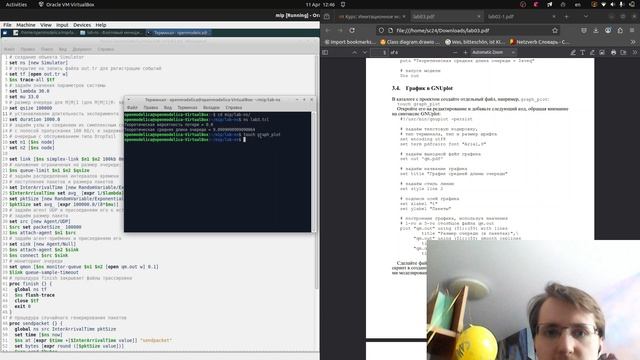The image size is (640, 360).
Task: Click the PDF page number field
Action: [379, 52]
